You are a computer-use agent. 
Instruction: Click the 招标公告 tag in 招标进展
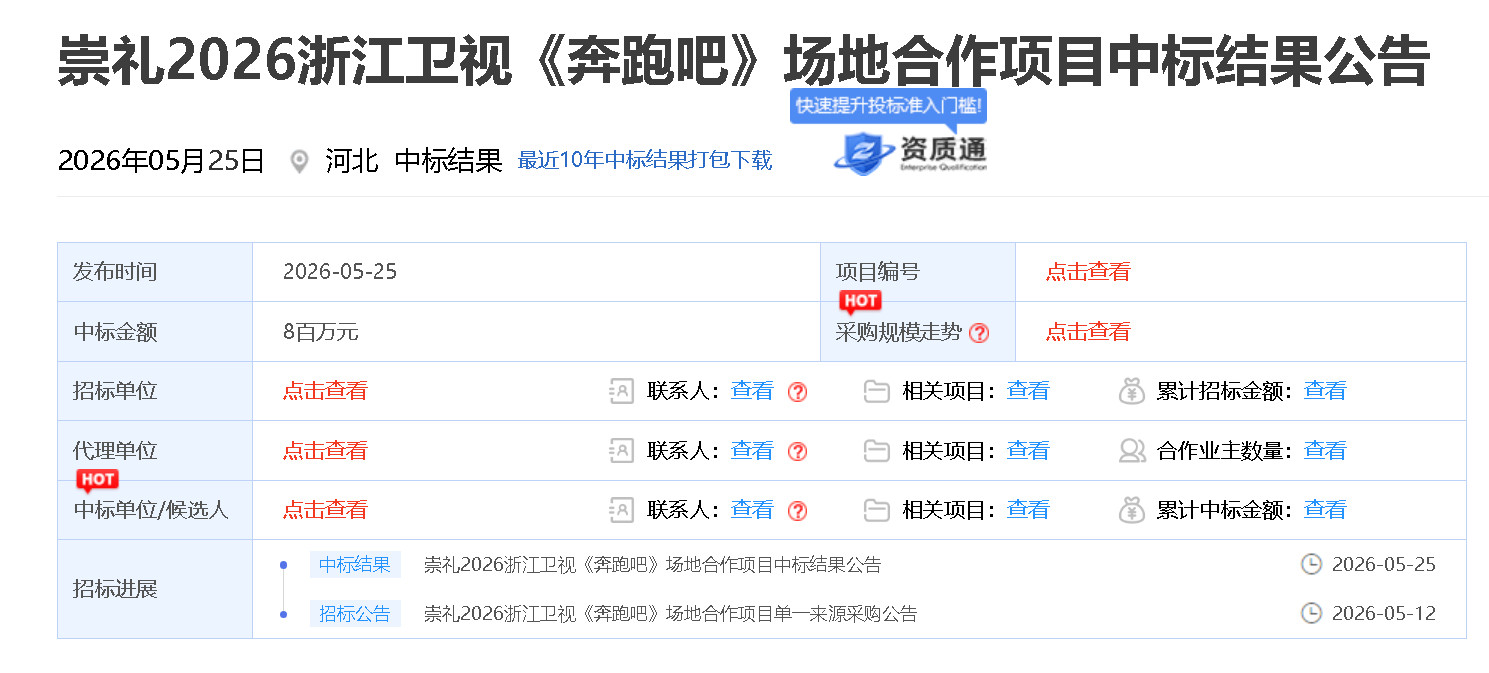355,614
